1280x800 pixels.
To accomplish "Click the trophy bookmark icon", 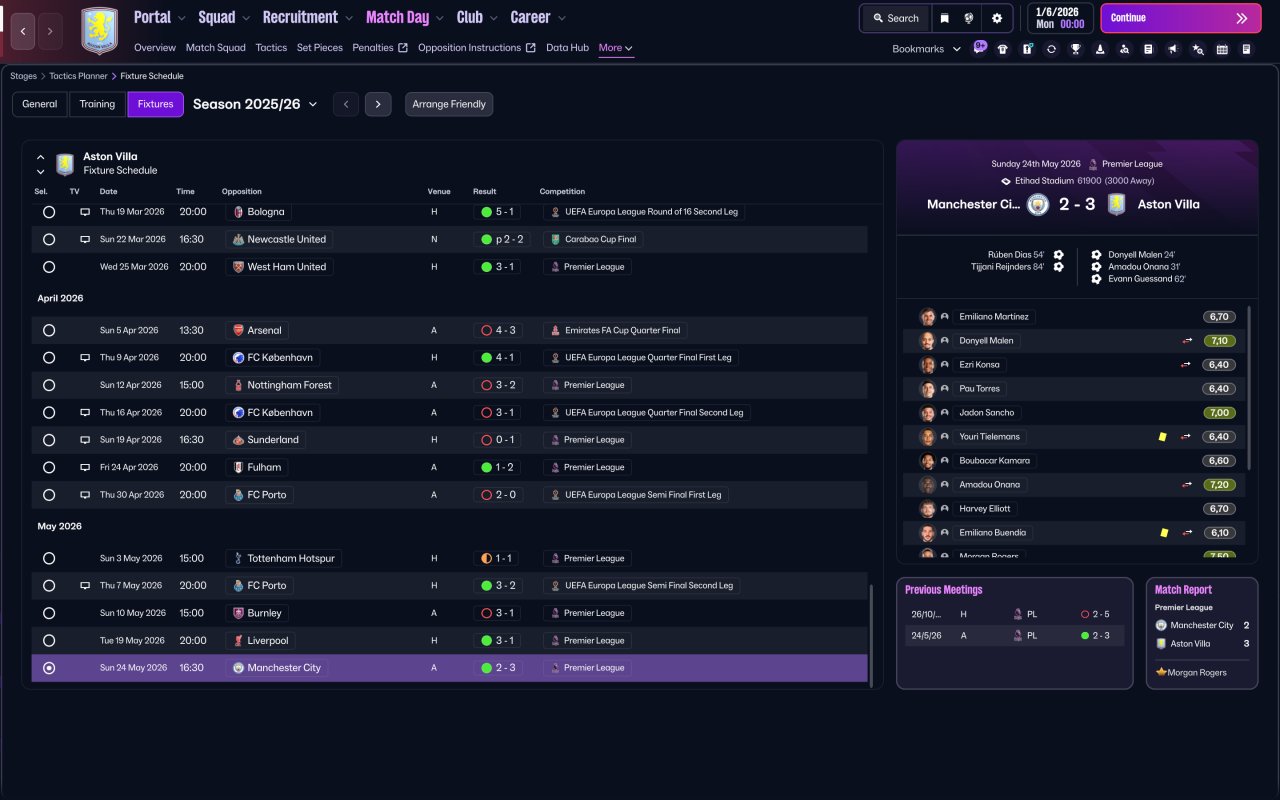I will pos(1076,49).
